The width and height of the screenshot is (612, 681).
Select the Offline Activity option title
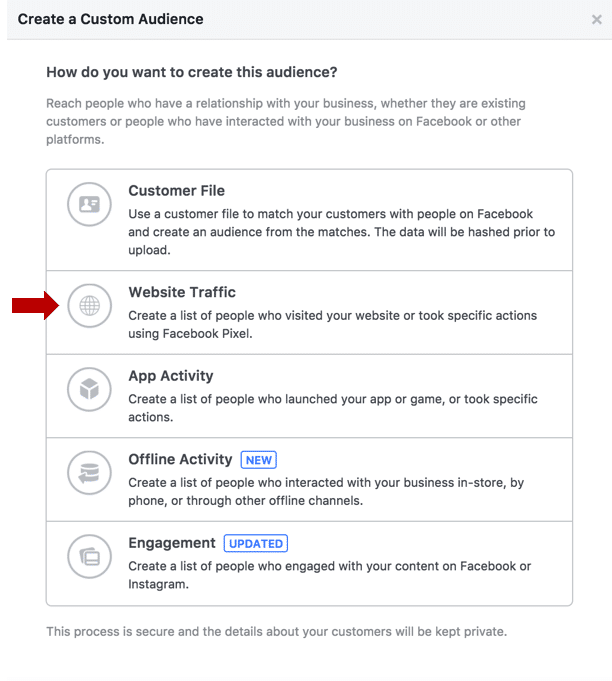[x=180, y=459]
